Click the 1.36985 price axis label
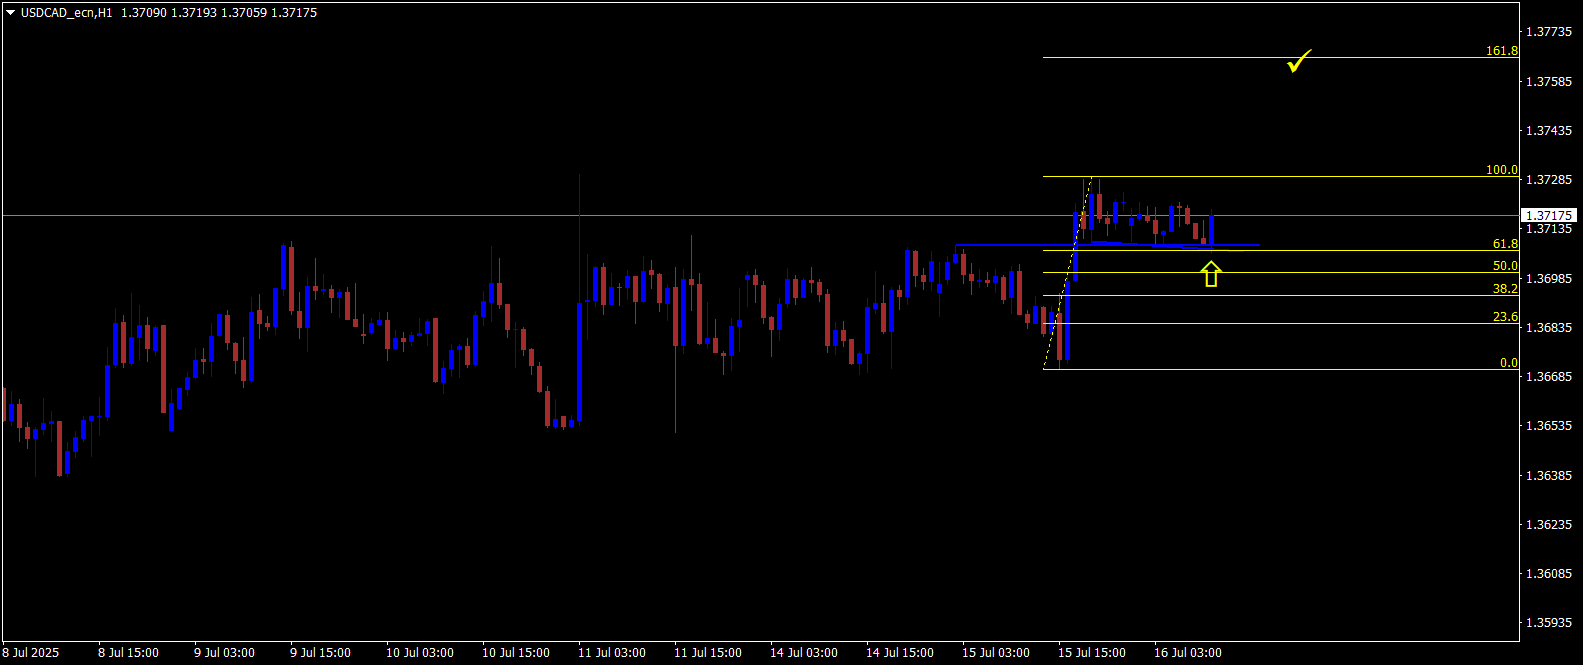Viewport: 1583px width, 665px height. (1548, 278)
